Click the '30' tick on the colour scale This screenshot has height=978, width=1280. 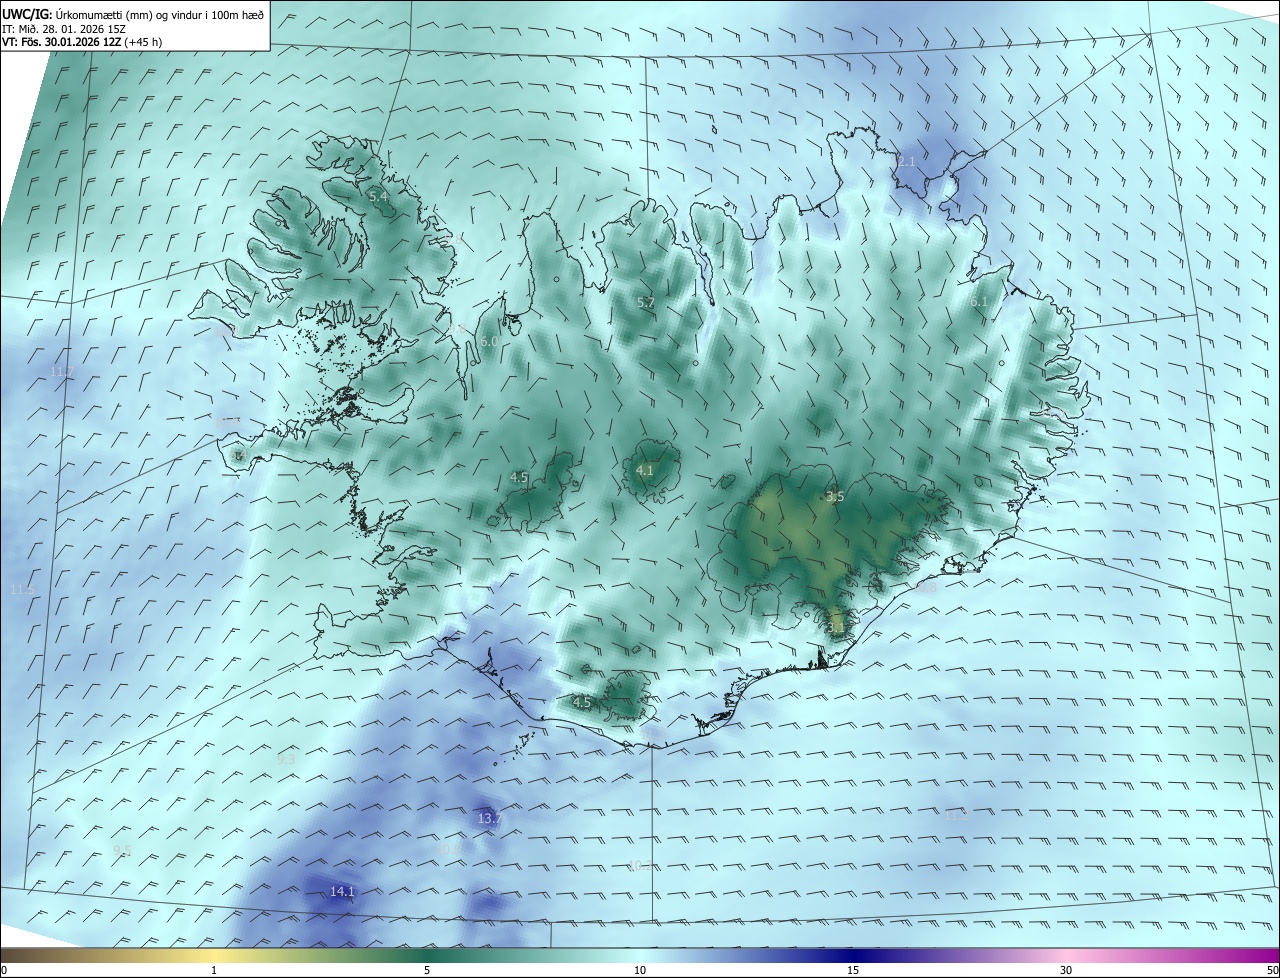pyautogui.click(x=1066, y=970)
